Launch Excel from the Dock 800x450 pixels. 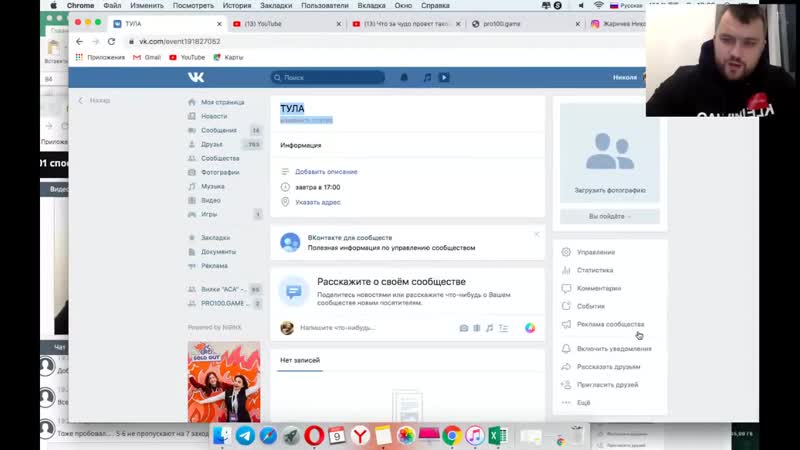(497, 436)
